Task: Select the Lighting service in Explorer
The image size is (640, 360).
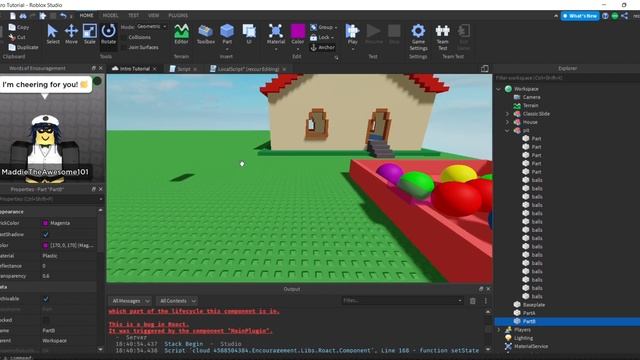Action: pyautogui.click(x=523, y=338)
